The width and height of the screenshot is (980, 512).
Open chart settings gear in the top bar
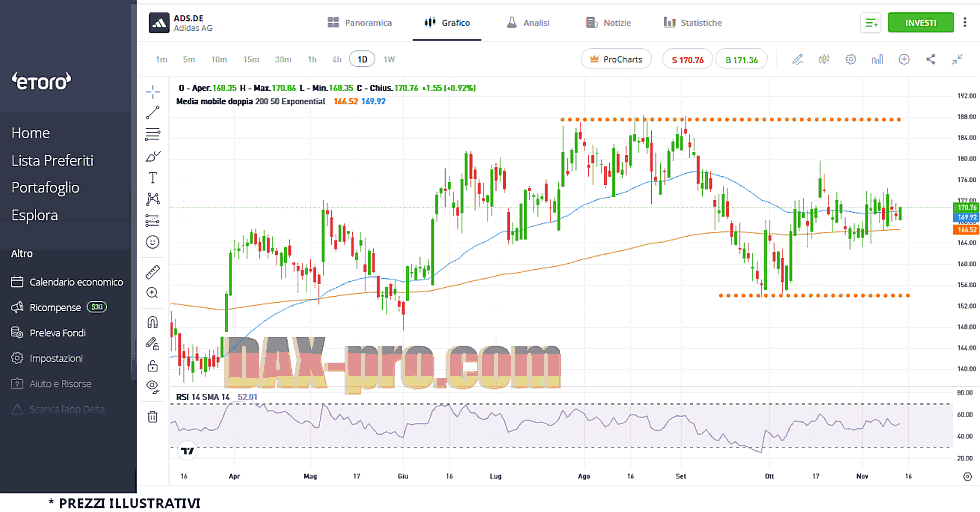tap(851, 59)
